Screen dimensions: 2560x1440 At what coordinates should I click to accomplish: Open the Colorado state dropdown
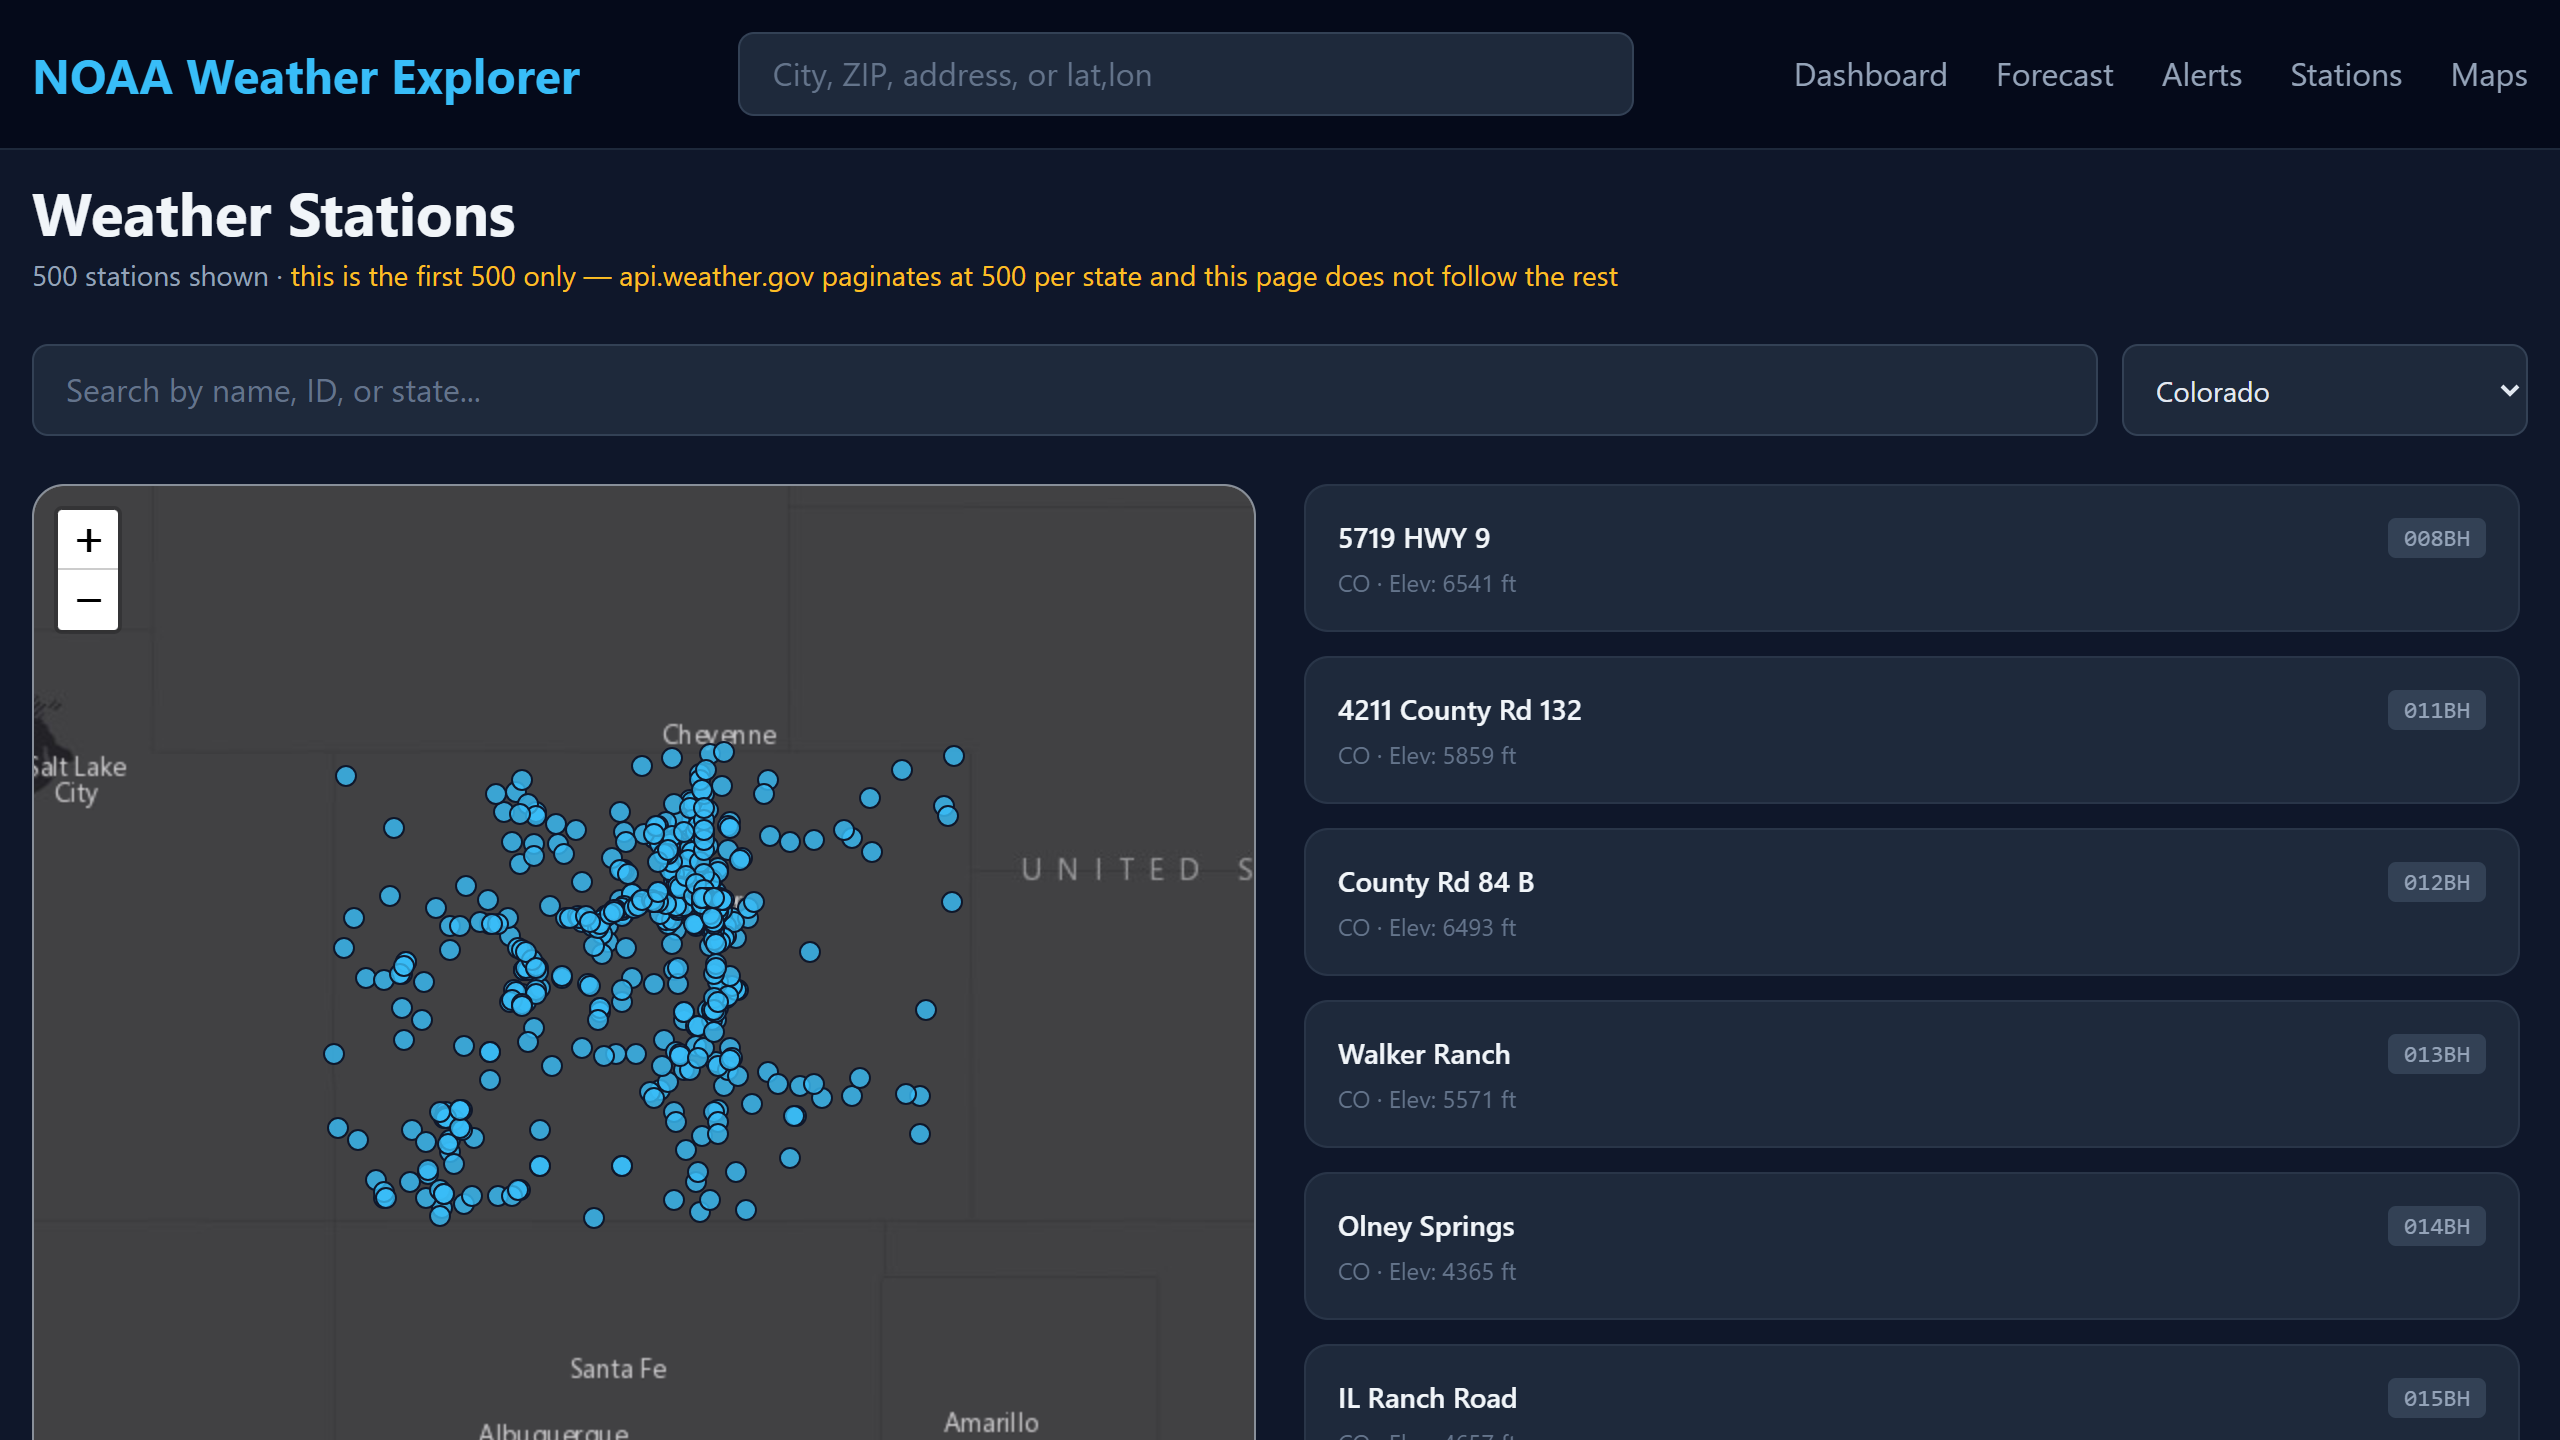point(2324,391)
